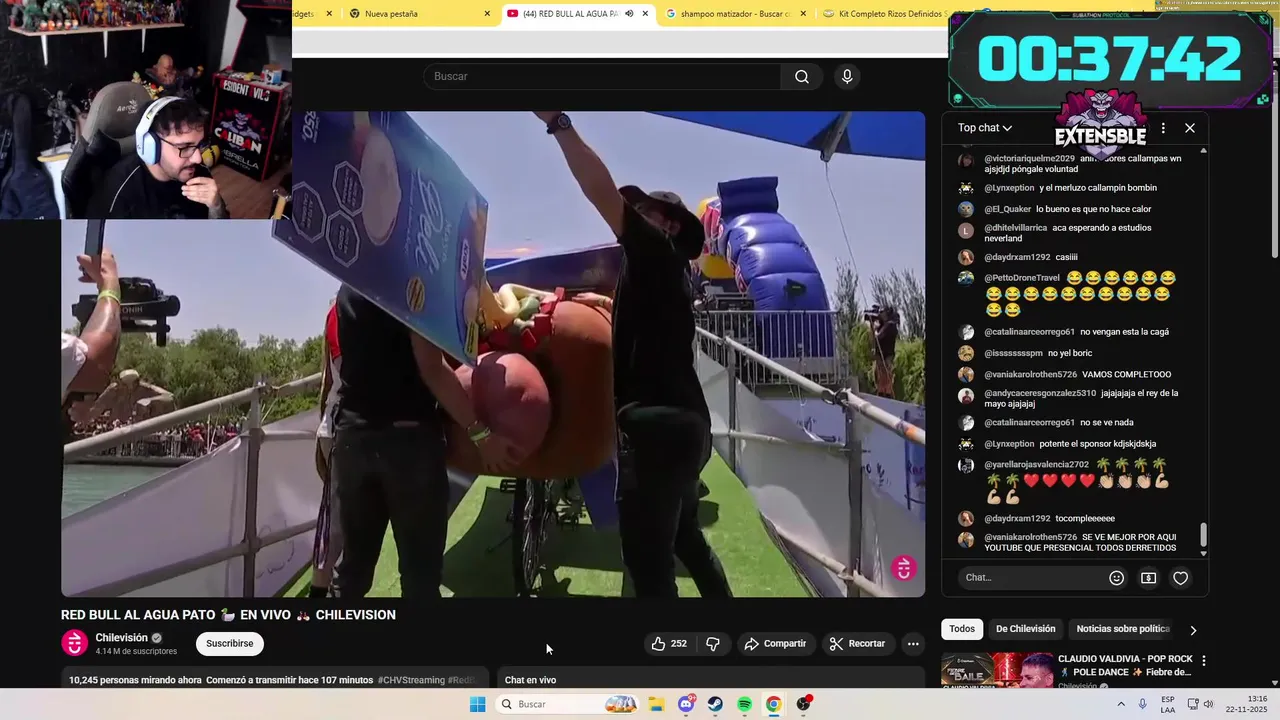Screen dimensions: 1280x720
Task: Switch to RED BULL AL AGUA PATO tab
Action: [577, 14]
